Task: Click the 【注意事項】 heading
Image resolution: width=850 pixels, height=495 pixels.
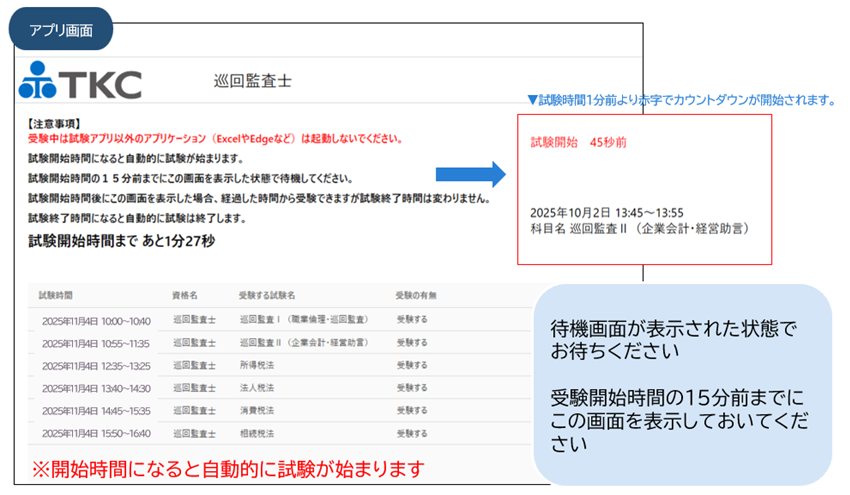Action: [54, 124]
